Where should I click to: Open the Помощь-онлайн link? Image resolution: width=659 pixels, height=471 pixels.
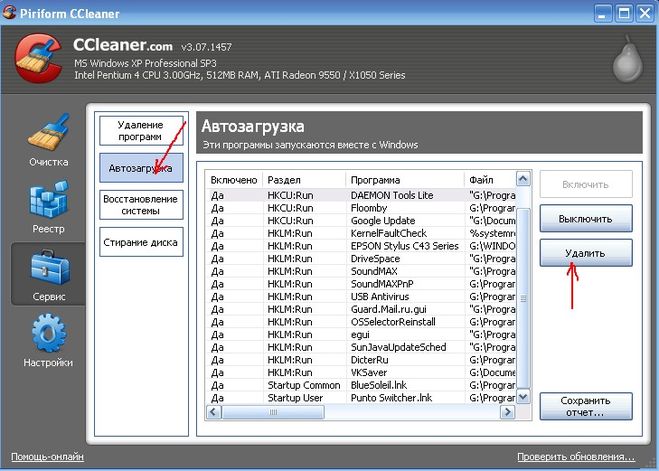point(47,457)
